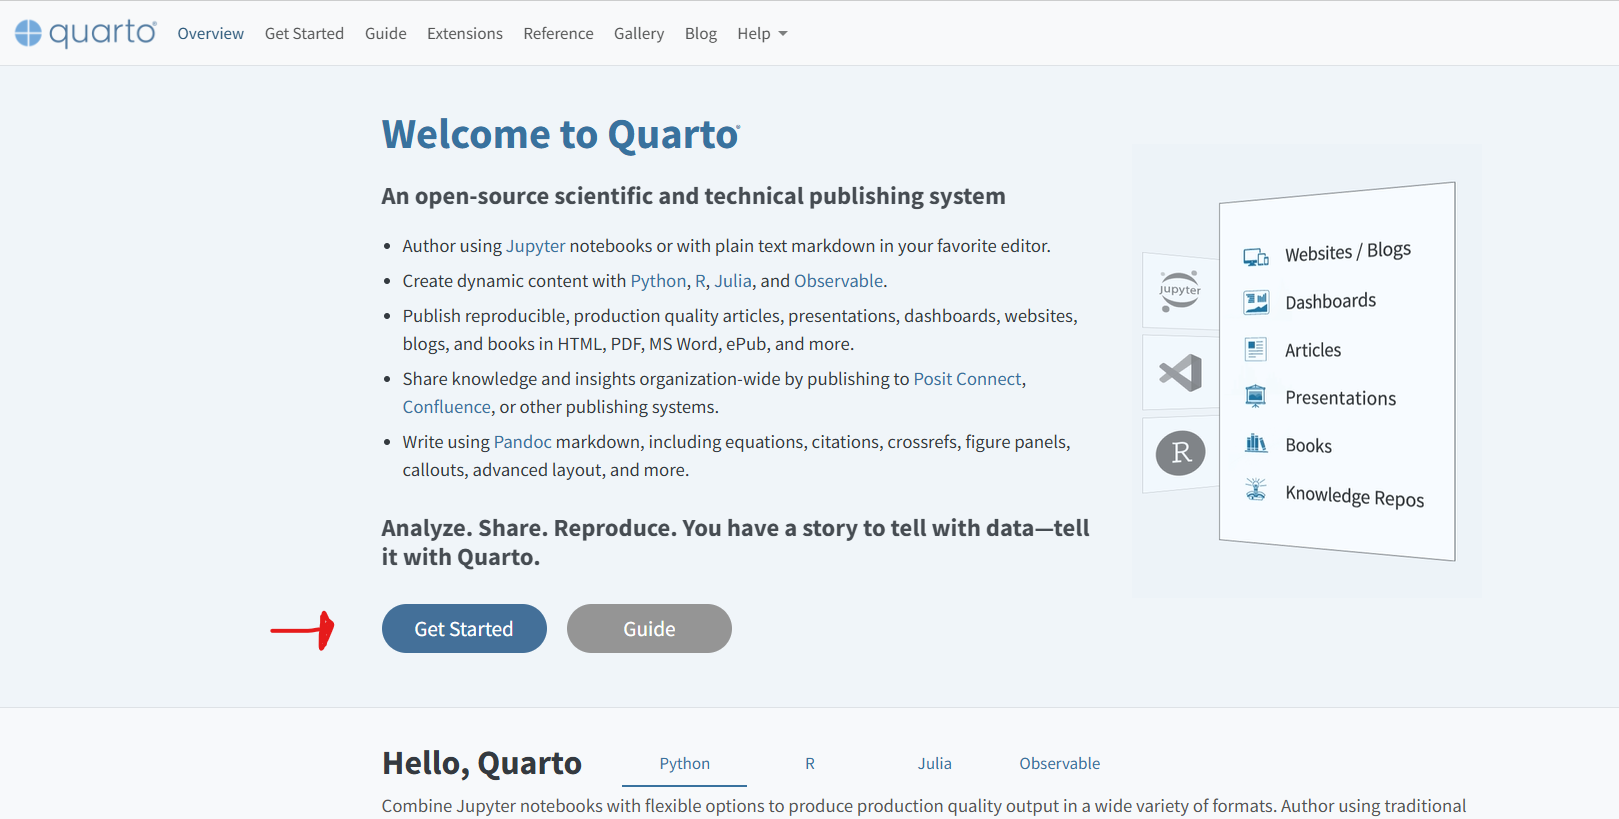Open the Extensions menu item
This screenshot has width=1619, height=819.
pyautogui.click(x=464, y=34)
